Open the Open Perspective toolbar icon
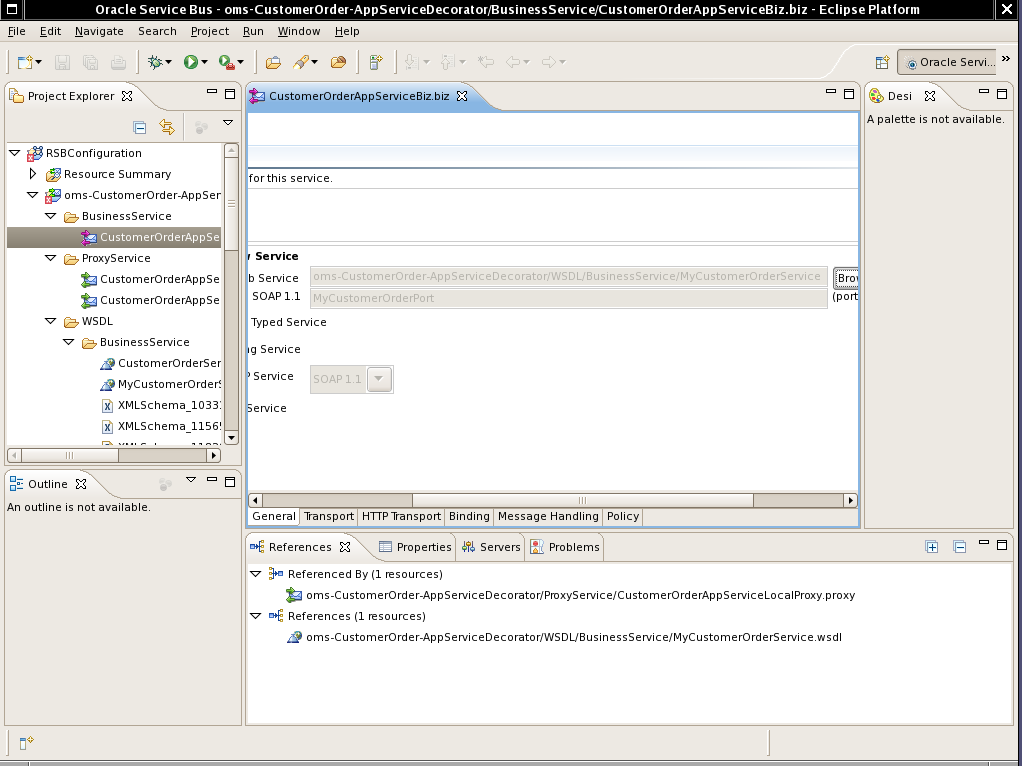 coord(882,62)
